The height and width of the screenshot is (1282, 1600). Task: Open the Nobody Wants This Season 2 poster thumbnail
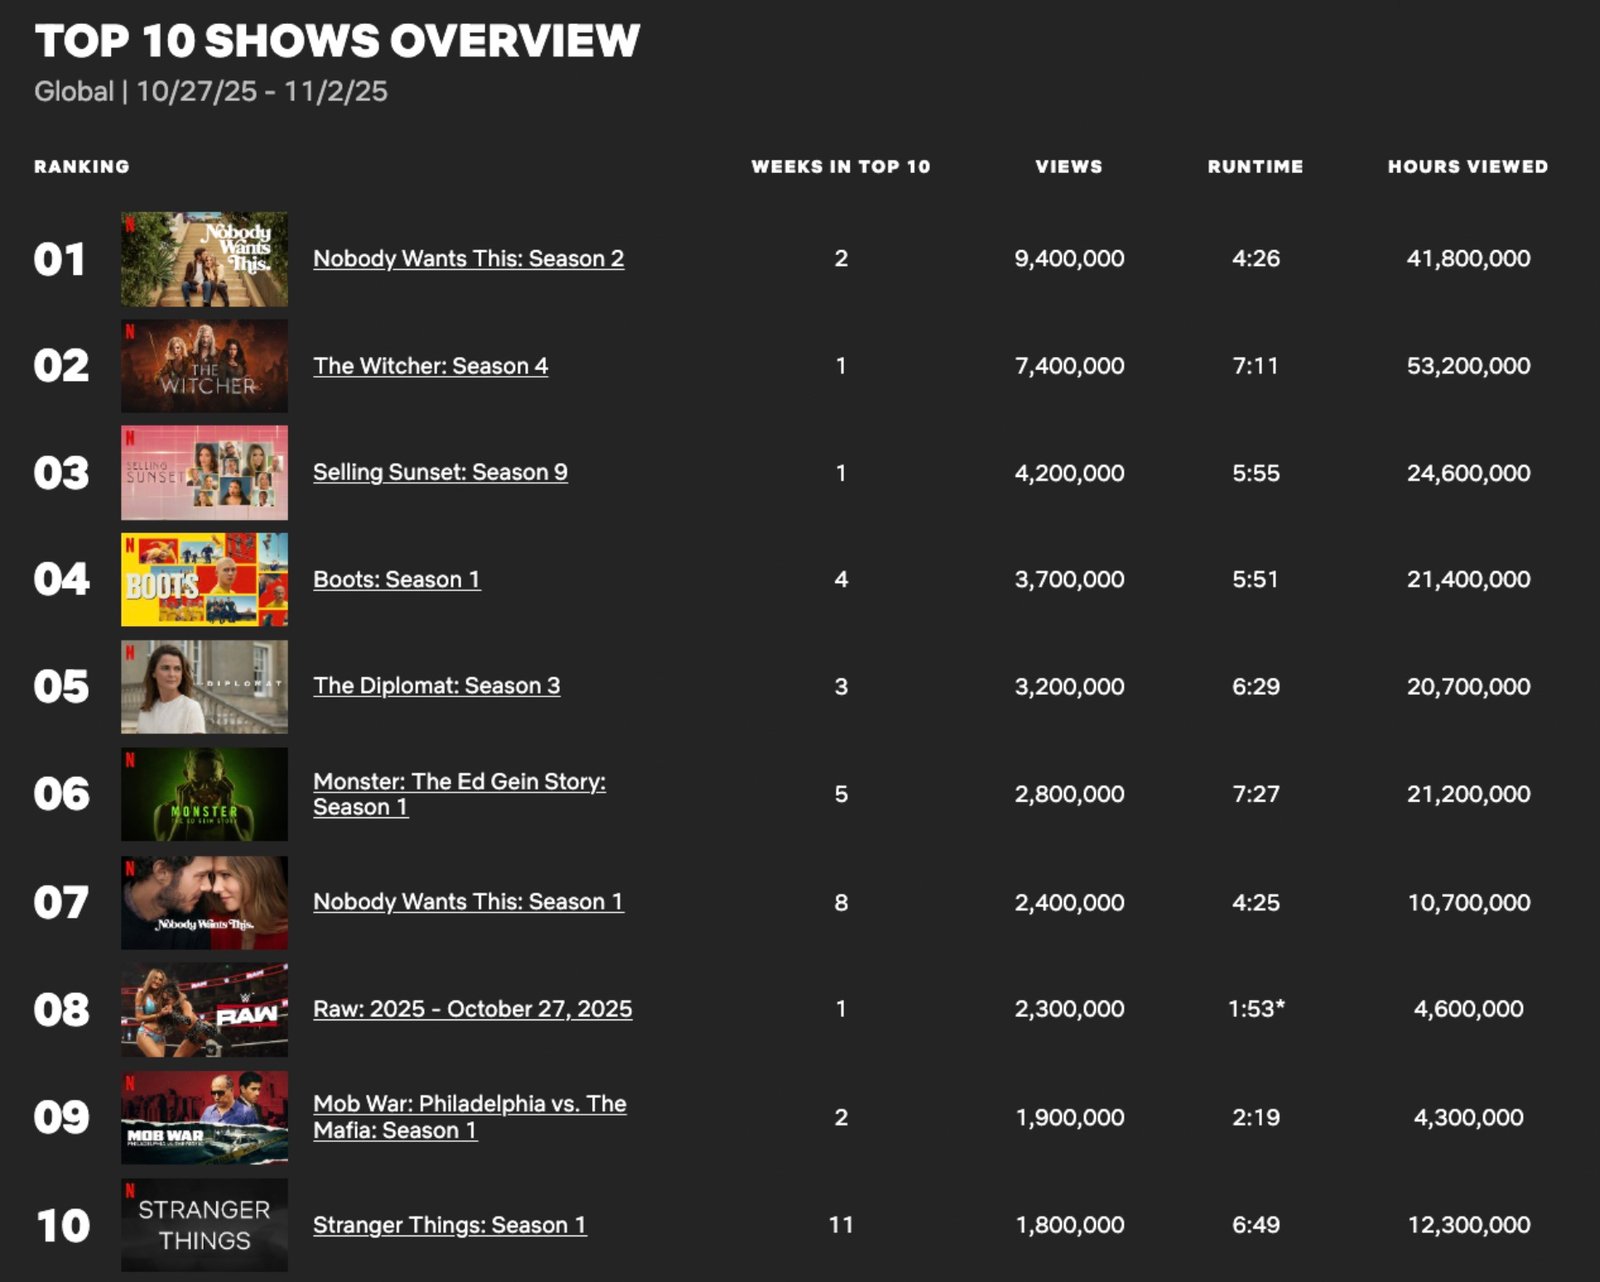coord(204,259)
